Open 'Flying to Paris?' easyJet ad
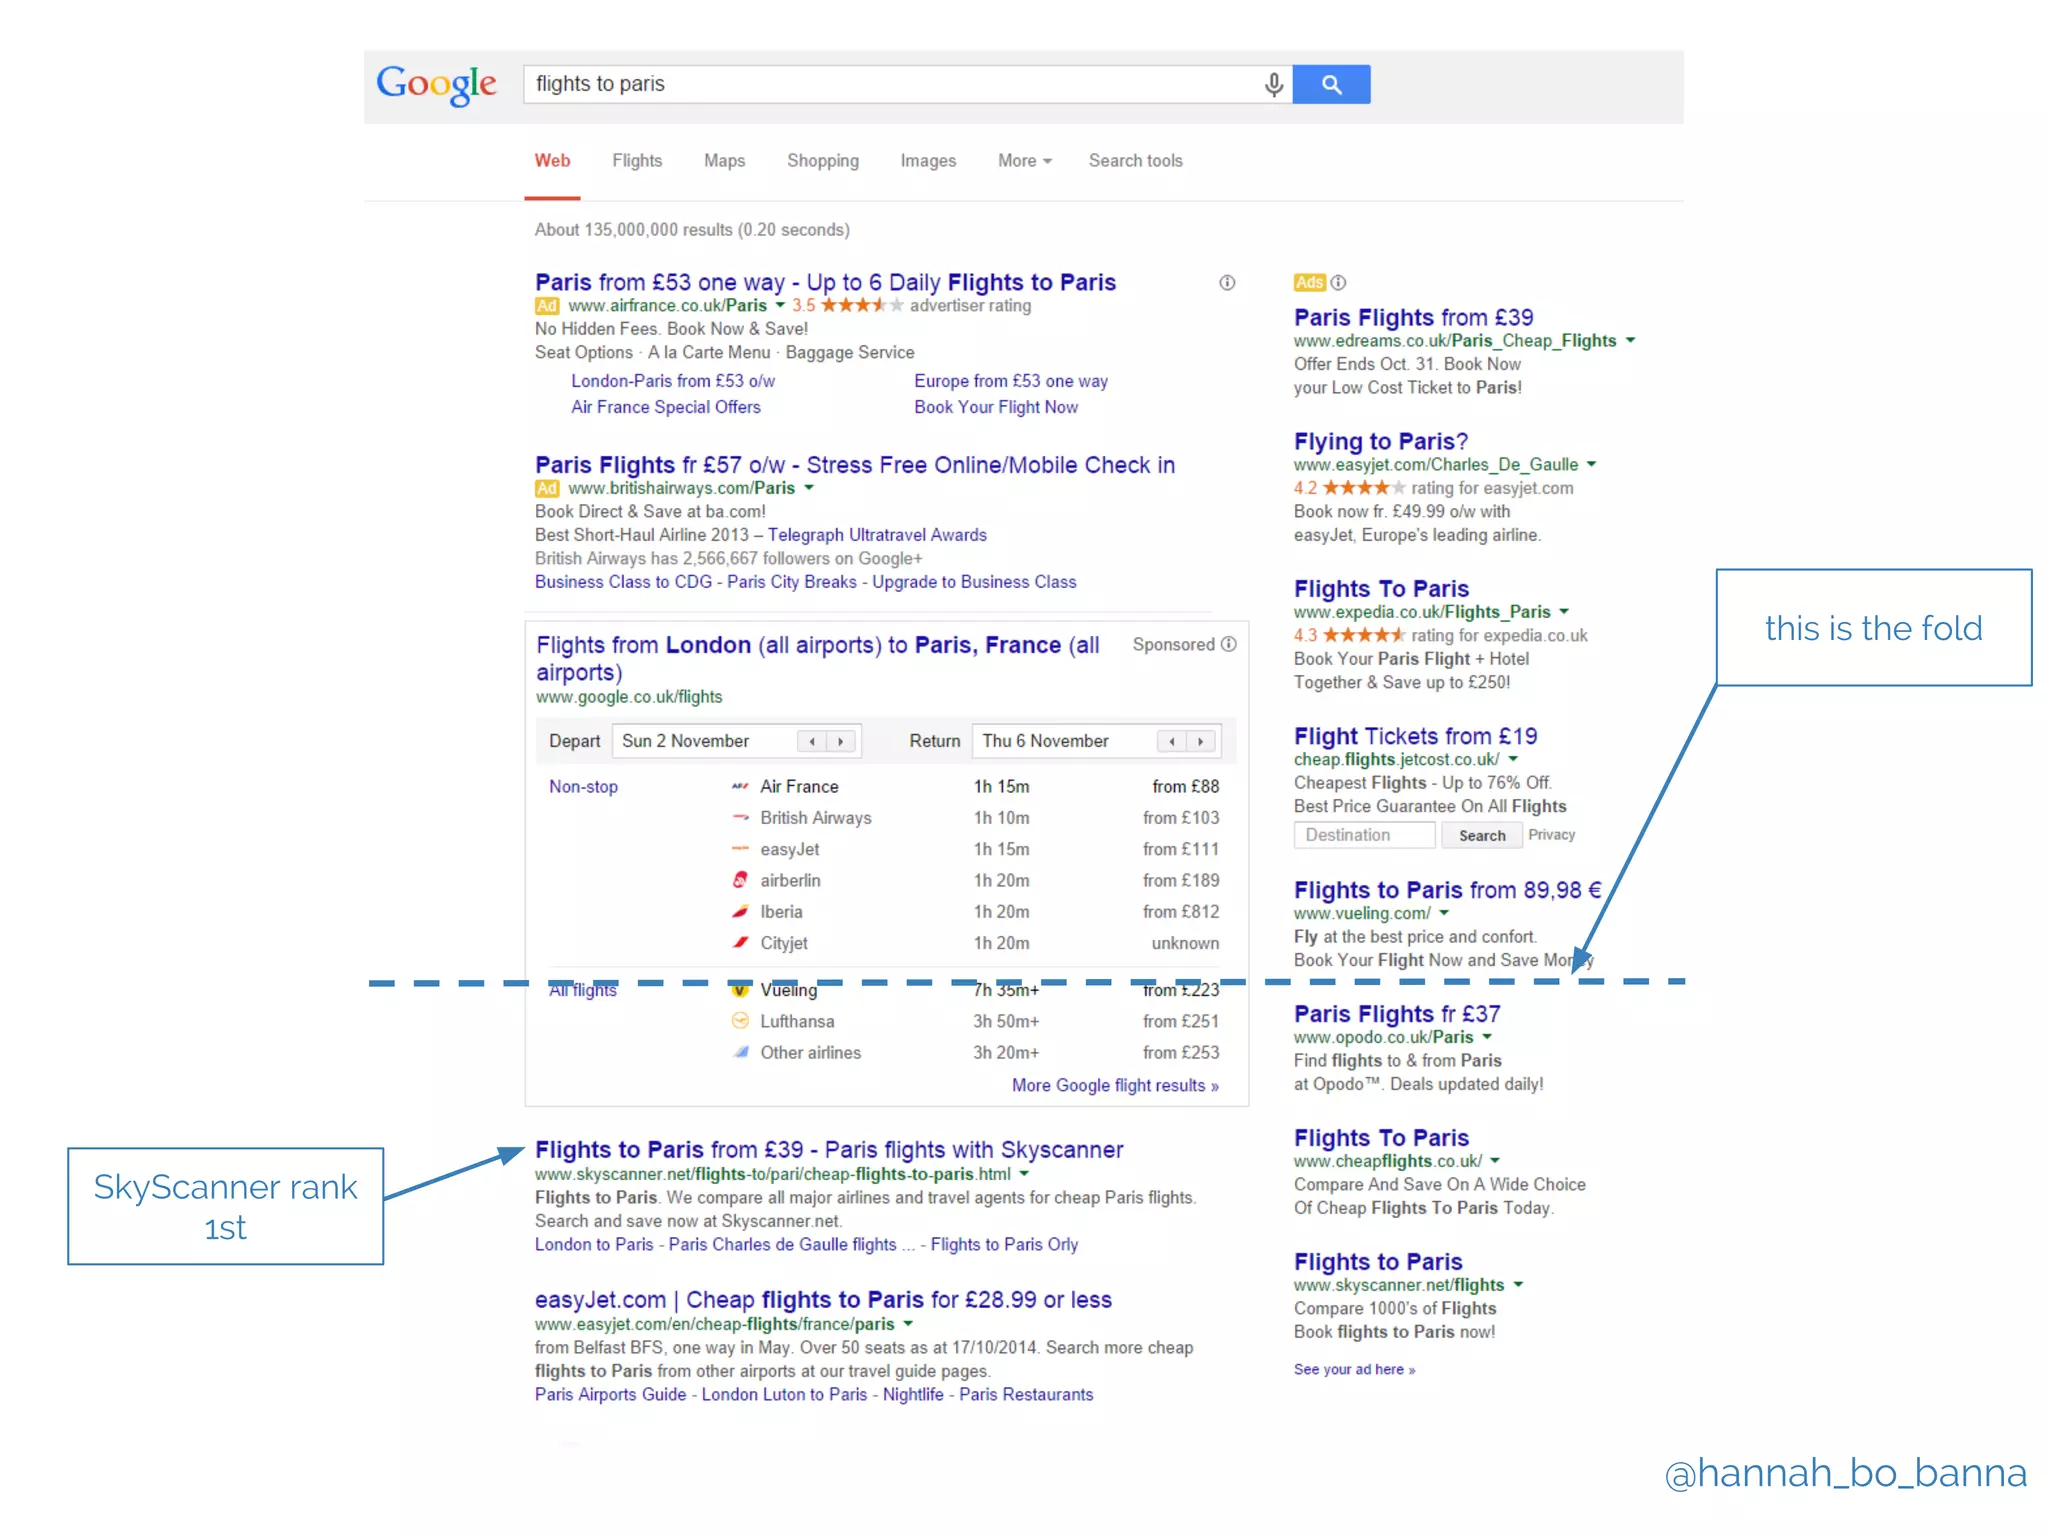 click(x=1380, y=441)
